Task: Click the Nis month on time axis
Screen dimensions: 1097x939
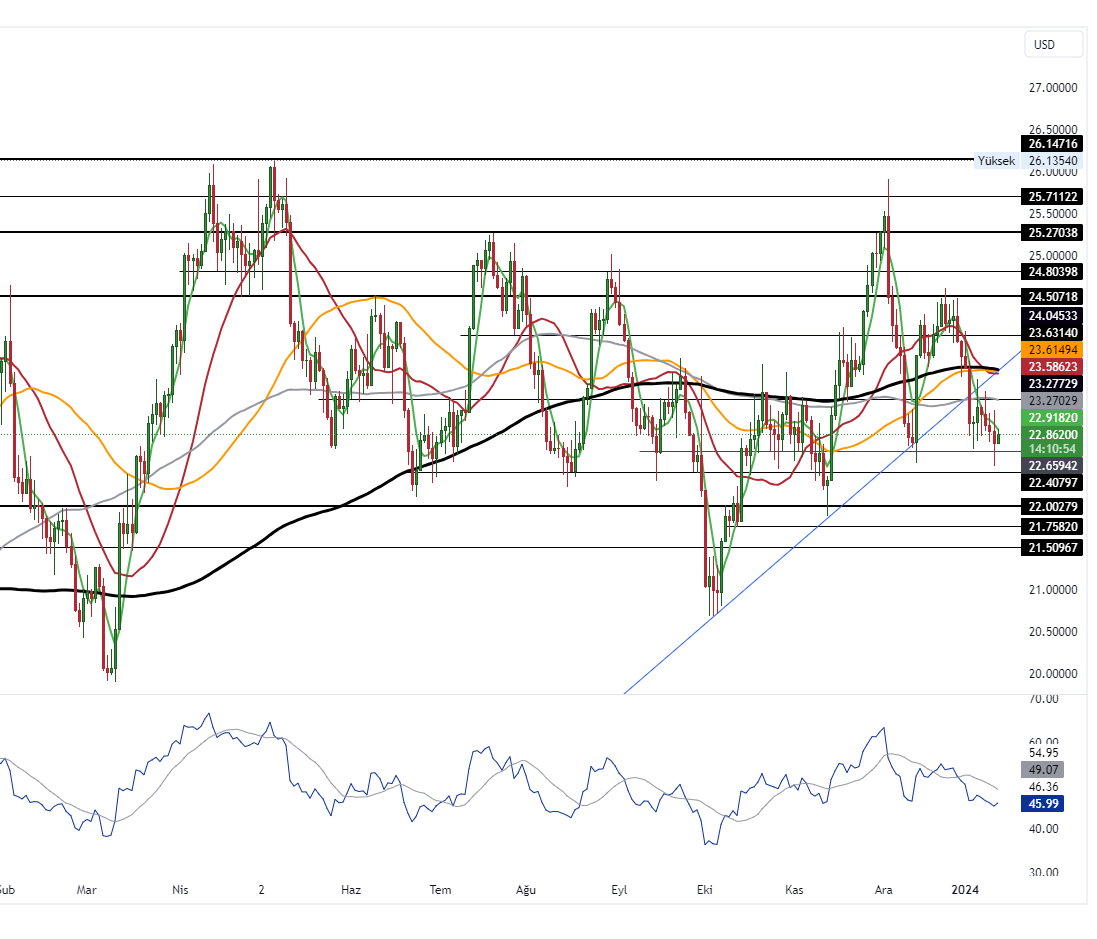Action: click(x=180, y=889)
